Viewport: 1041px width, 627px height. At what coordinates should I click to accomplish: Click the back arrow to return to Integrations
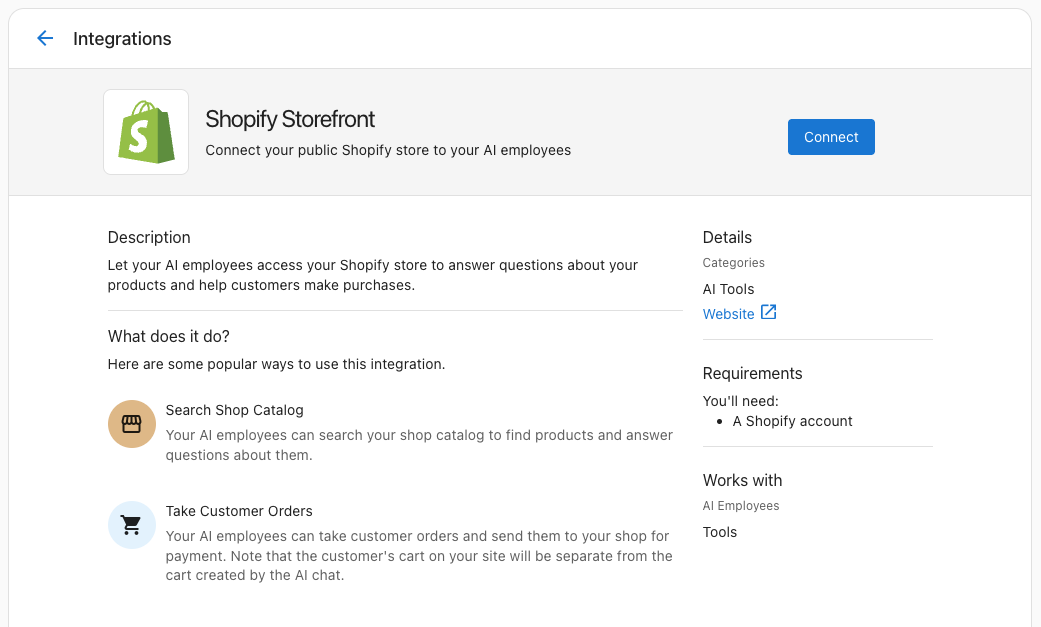[44, 38]
